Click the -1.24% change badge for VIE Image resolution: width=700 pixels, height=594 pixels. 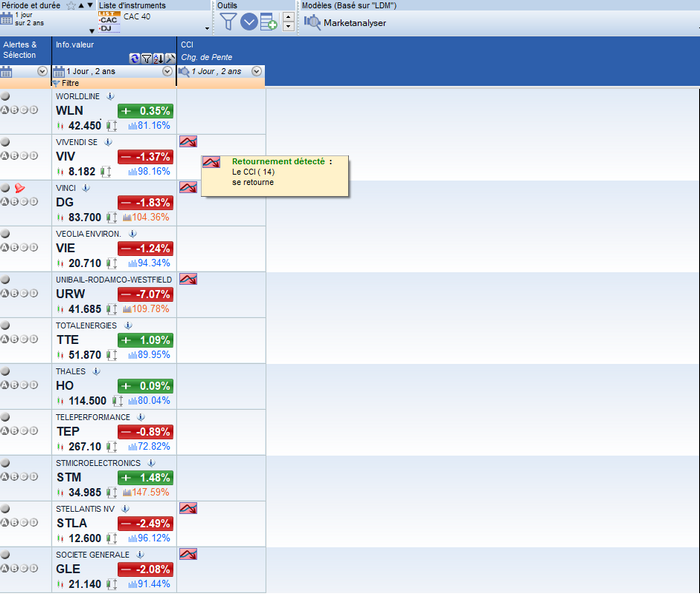coord(146,249)
